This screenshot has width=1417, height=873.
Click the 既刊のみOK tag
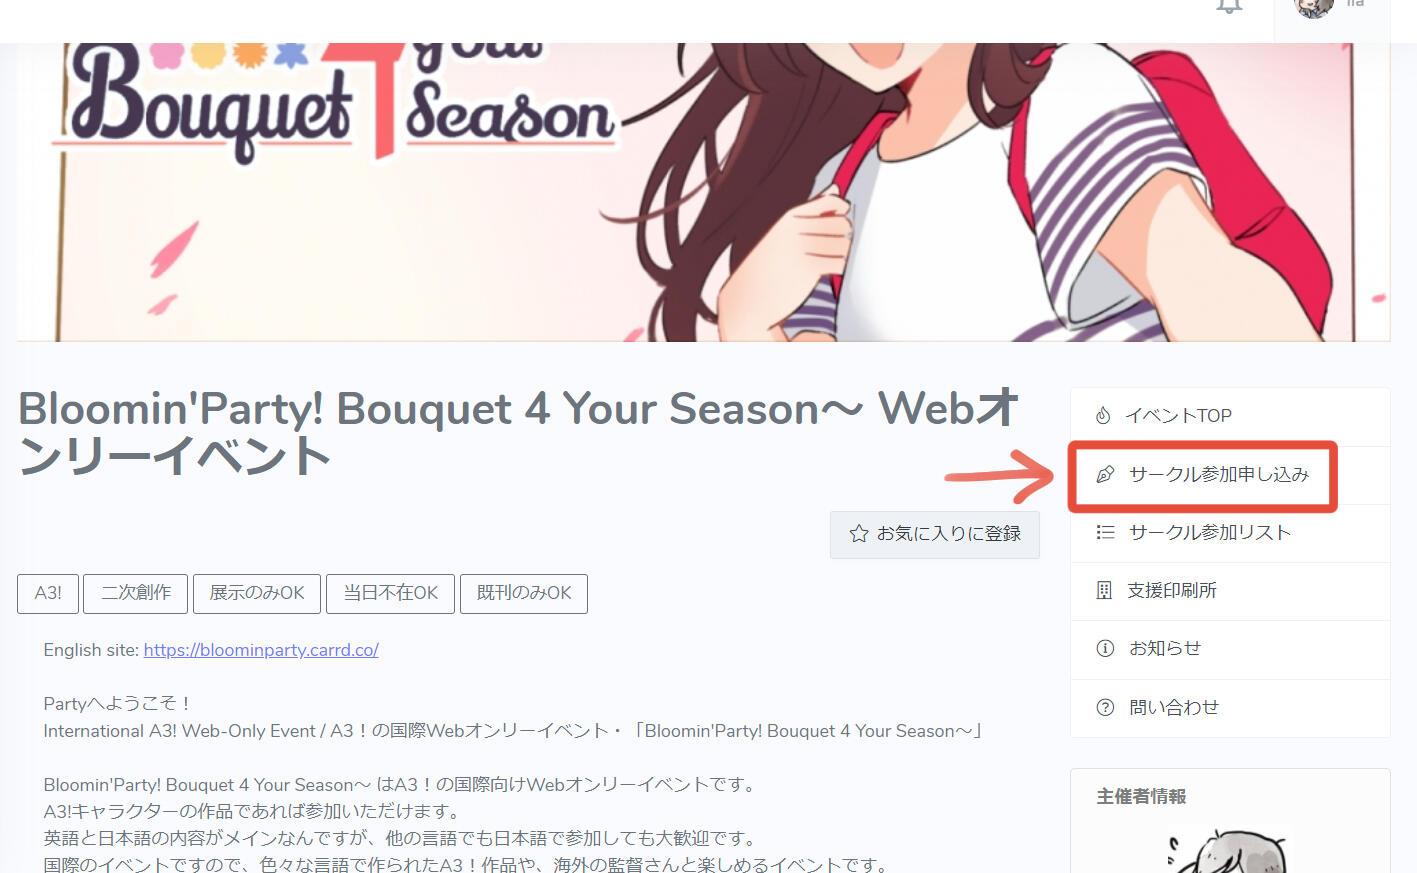pyautogui.click(x=524, y=593)
